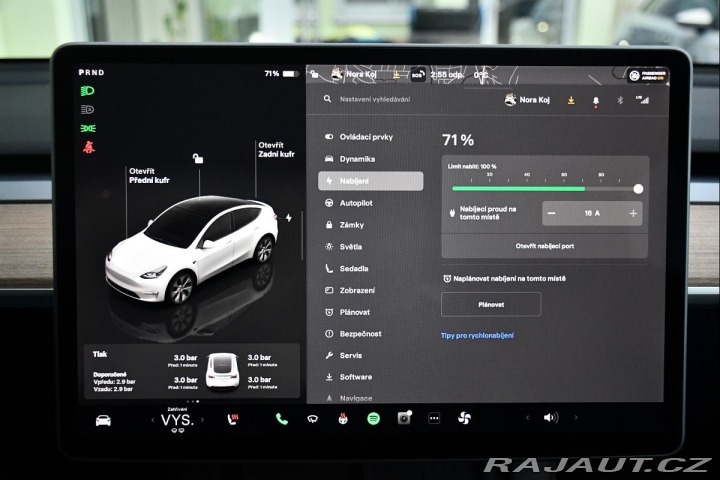Viewport: 720px width, 480px height.
Task: Click Otevřít nabíjecí port button
Action: pyautogui.click(x=545, y=246)
